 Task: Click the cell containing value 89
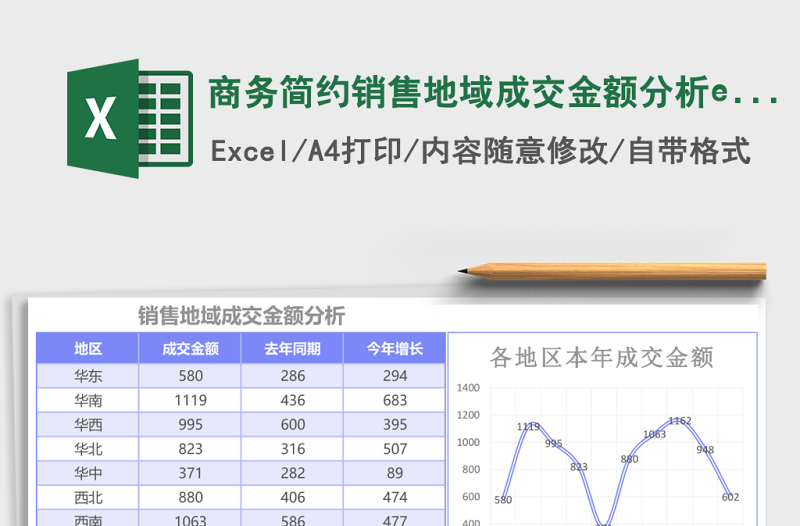(394, 473)
